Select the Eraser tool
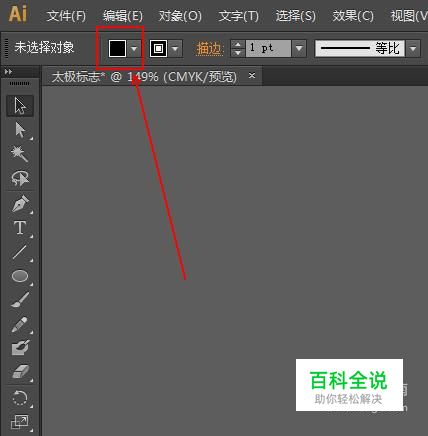 [x=20, y=371]
